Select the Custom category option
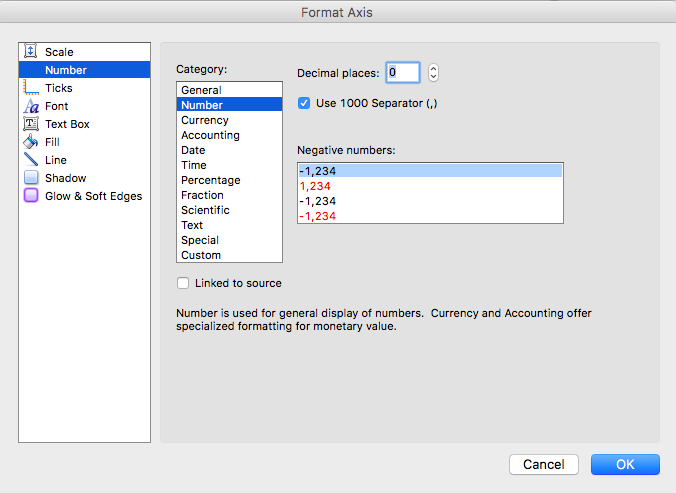This screenshot has height=493, width=676. click(x=201, y=255)
